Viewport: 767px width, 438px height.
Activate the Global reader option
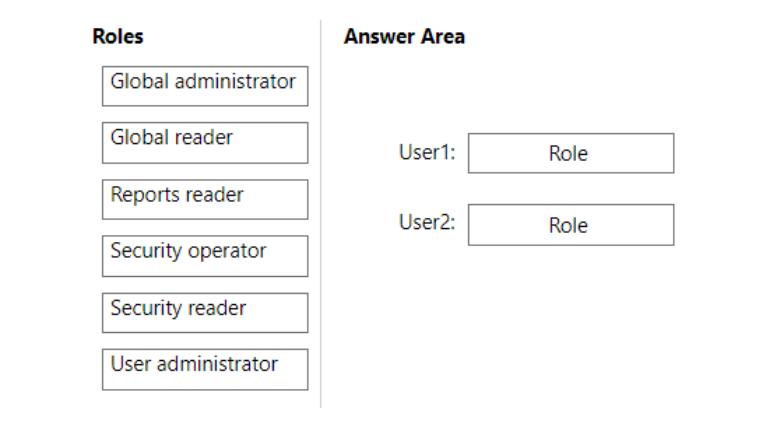coord(205,142)
